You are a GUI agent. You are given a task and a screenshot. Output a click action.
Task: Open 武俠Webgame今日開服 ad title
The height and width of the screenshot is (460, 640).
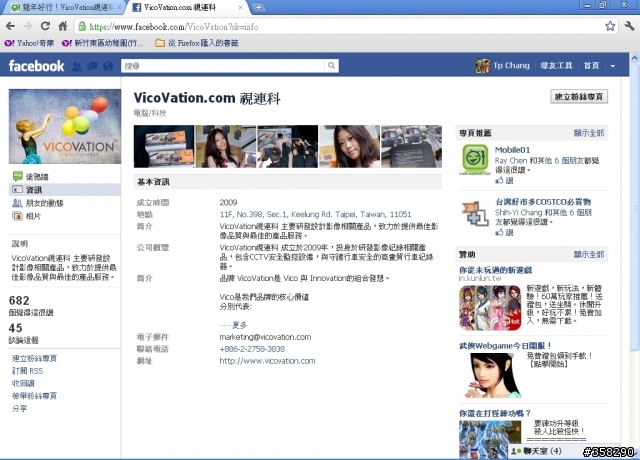(x=505, y=346)
